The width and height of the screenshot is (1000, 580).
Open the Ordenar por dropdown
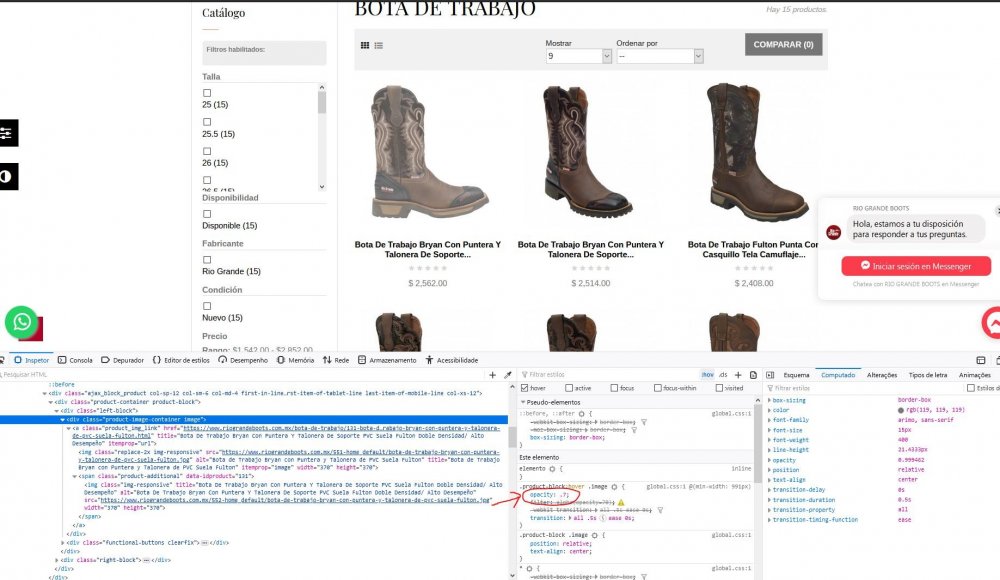(659, 56)
